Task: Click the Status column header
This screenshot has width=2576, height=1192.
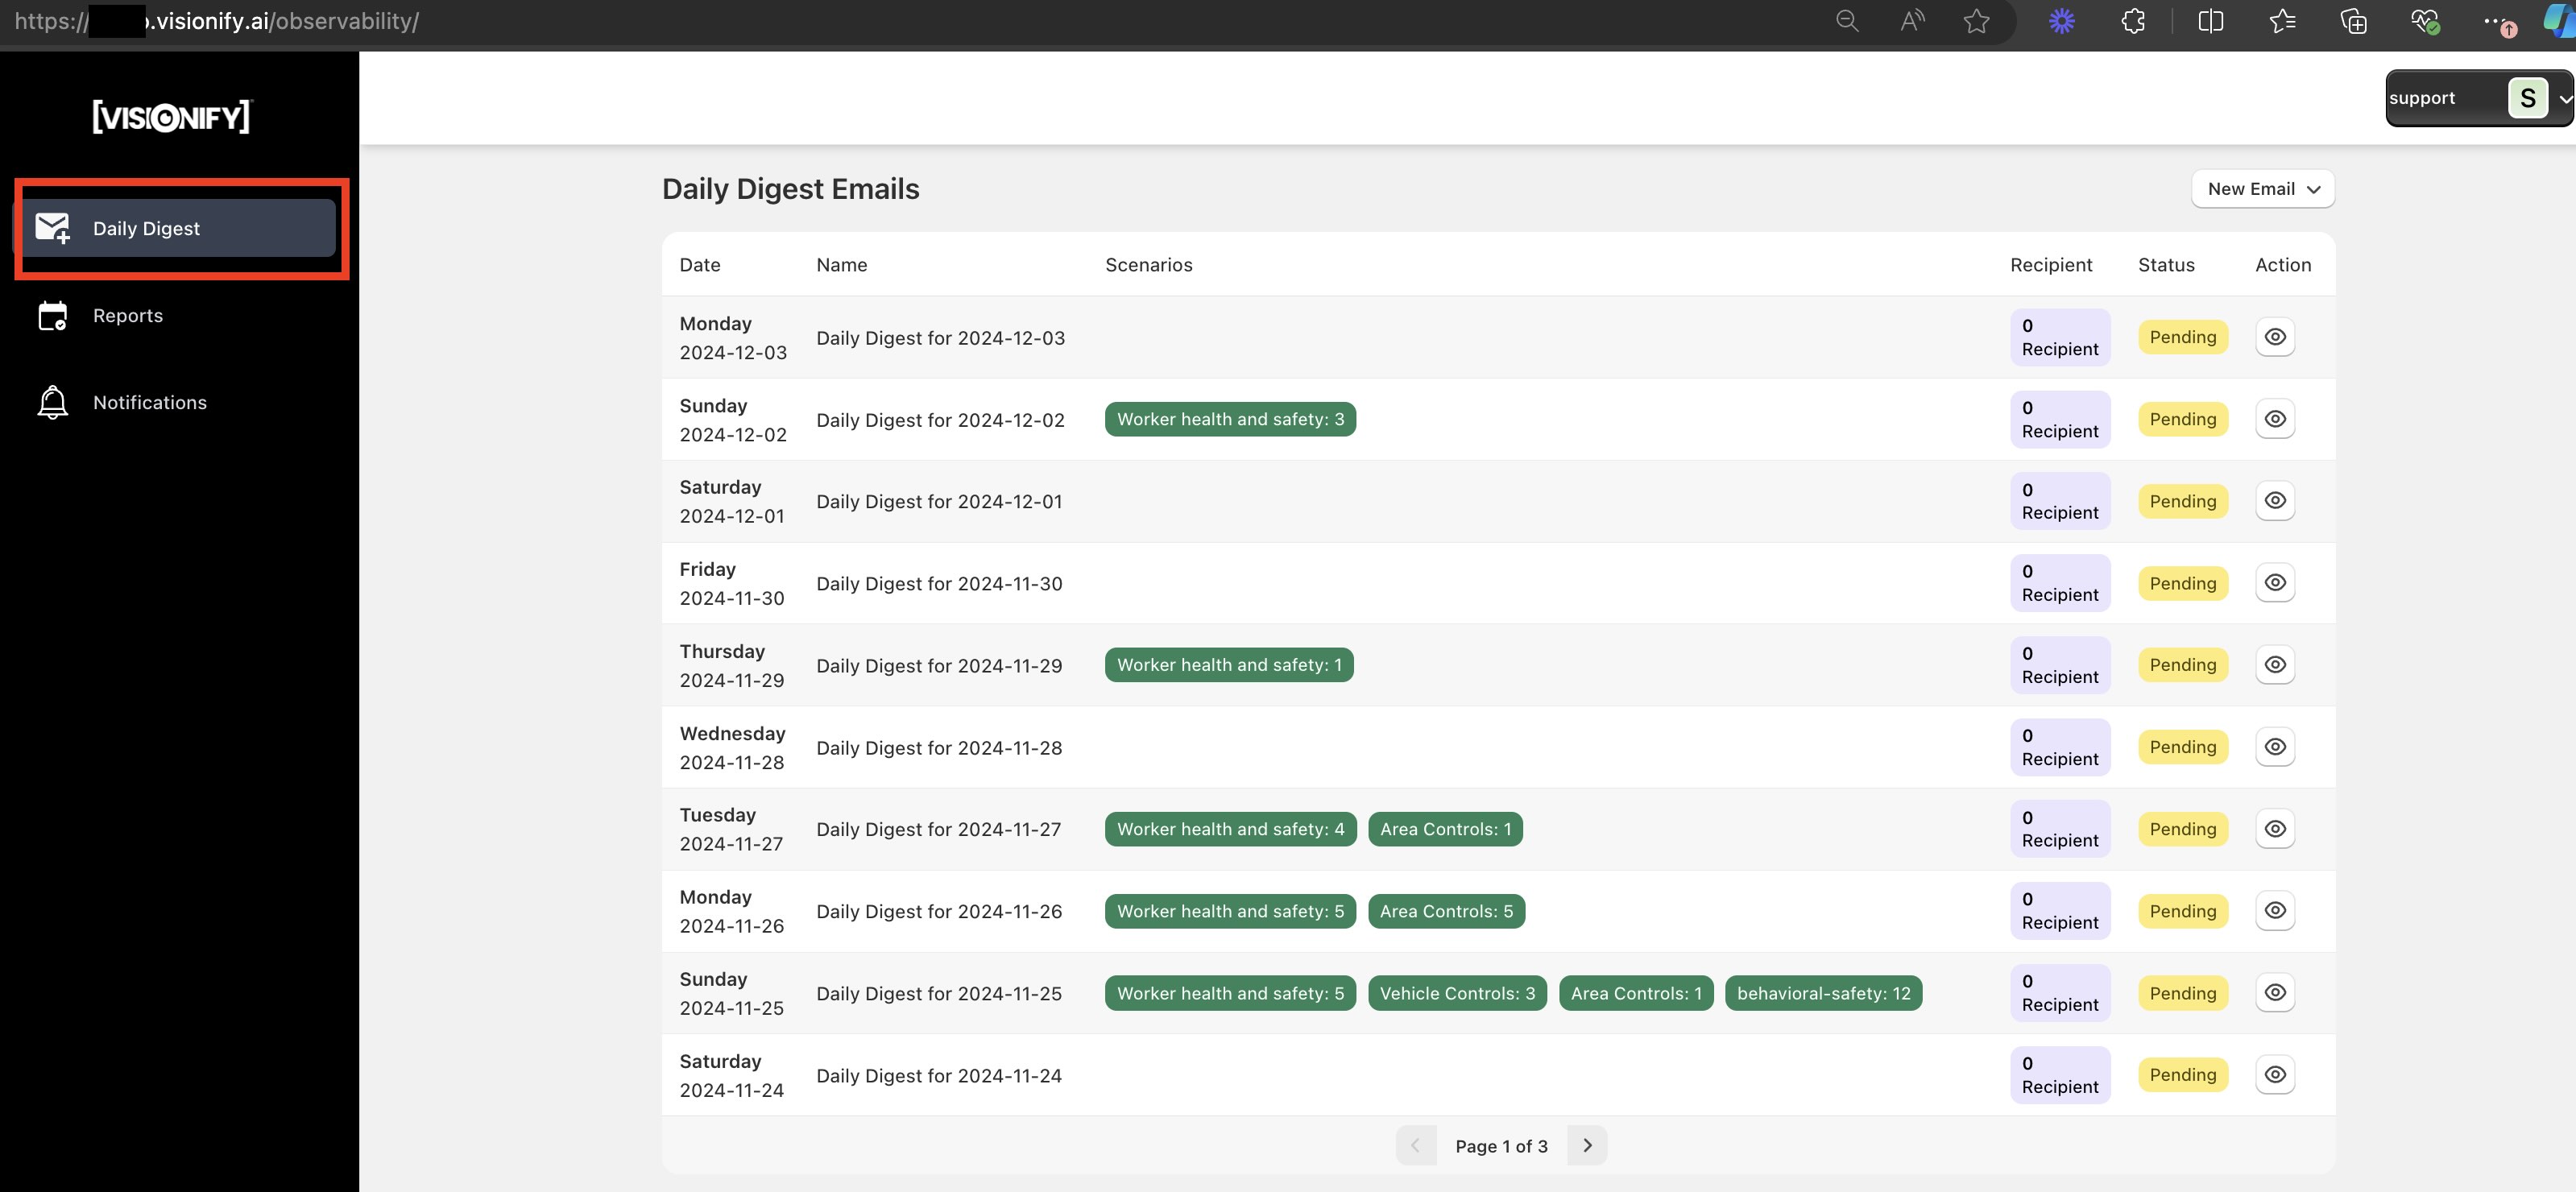Action: pyautogui.click(x=2166, y=265)
